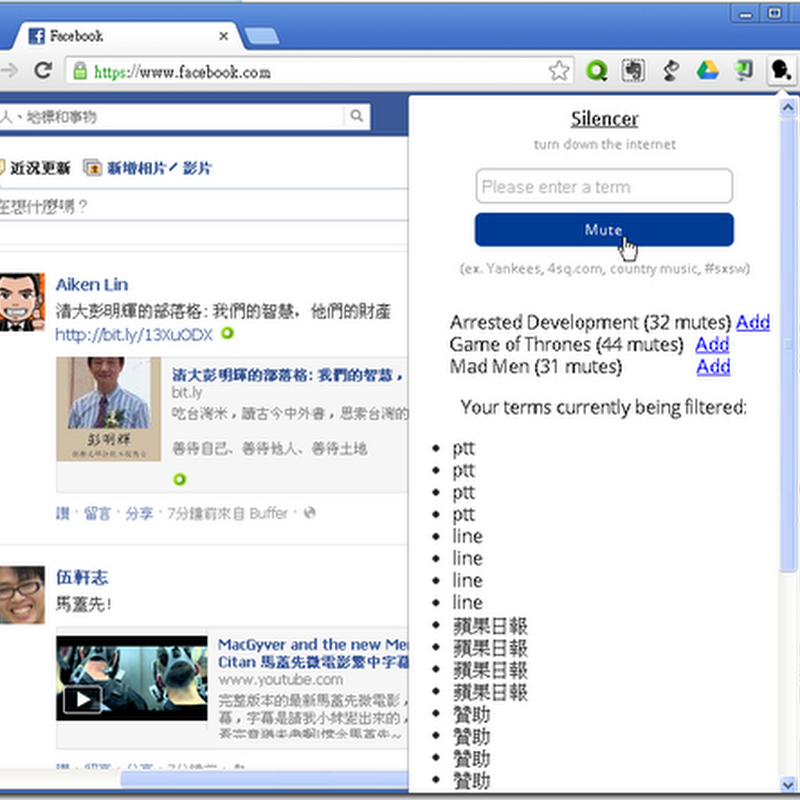800x800 pixels.
Task: Click the green circle icon after bit.ly link
Action: click(228, 334)
